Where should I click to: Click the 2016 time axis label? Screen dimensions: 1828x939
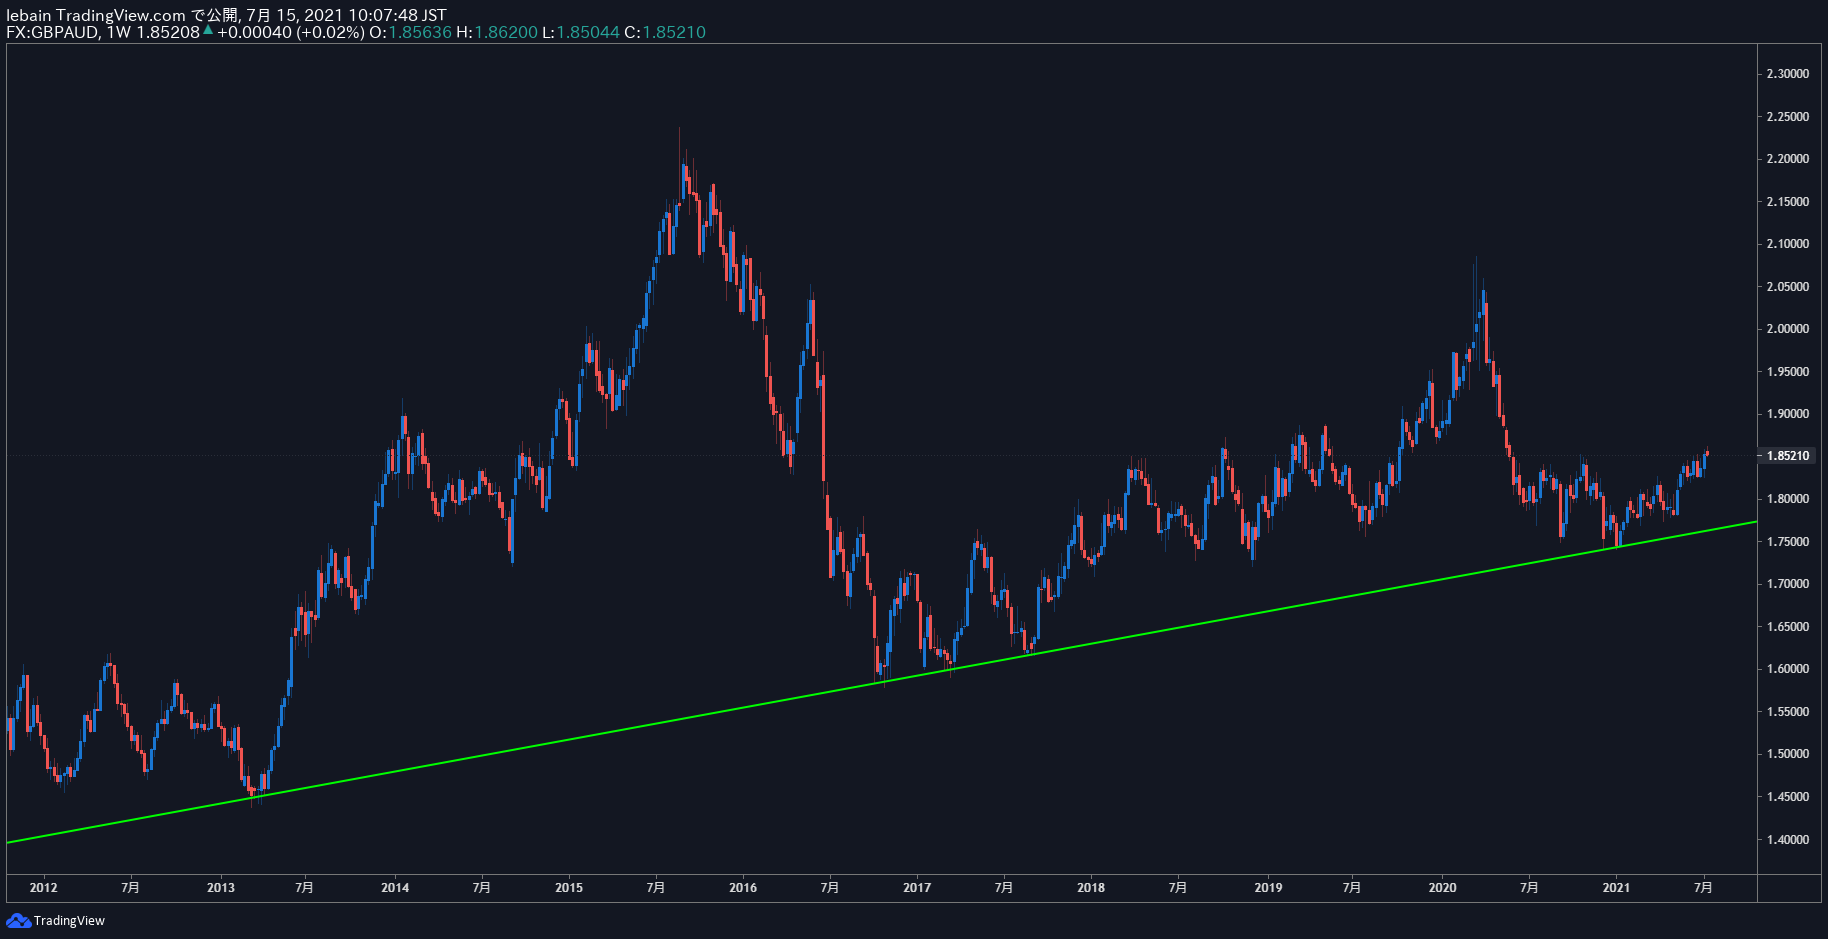[743, 887]
